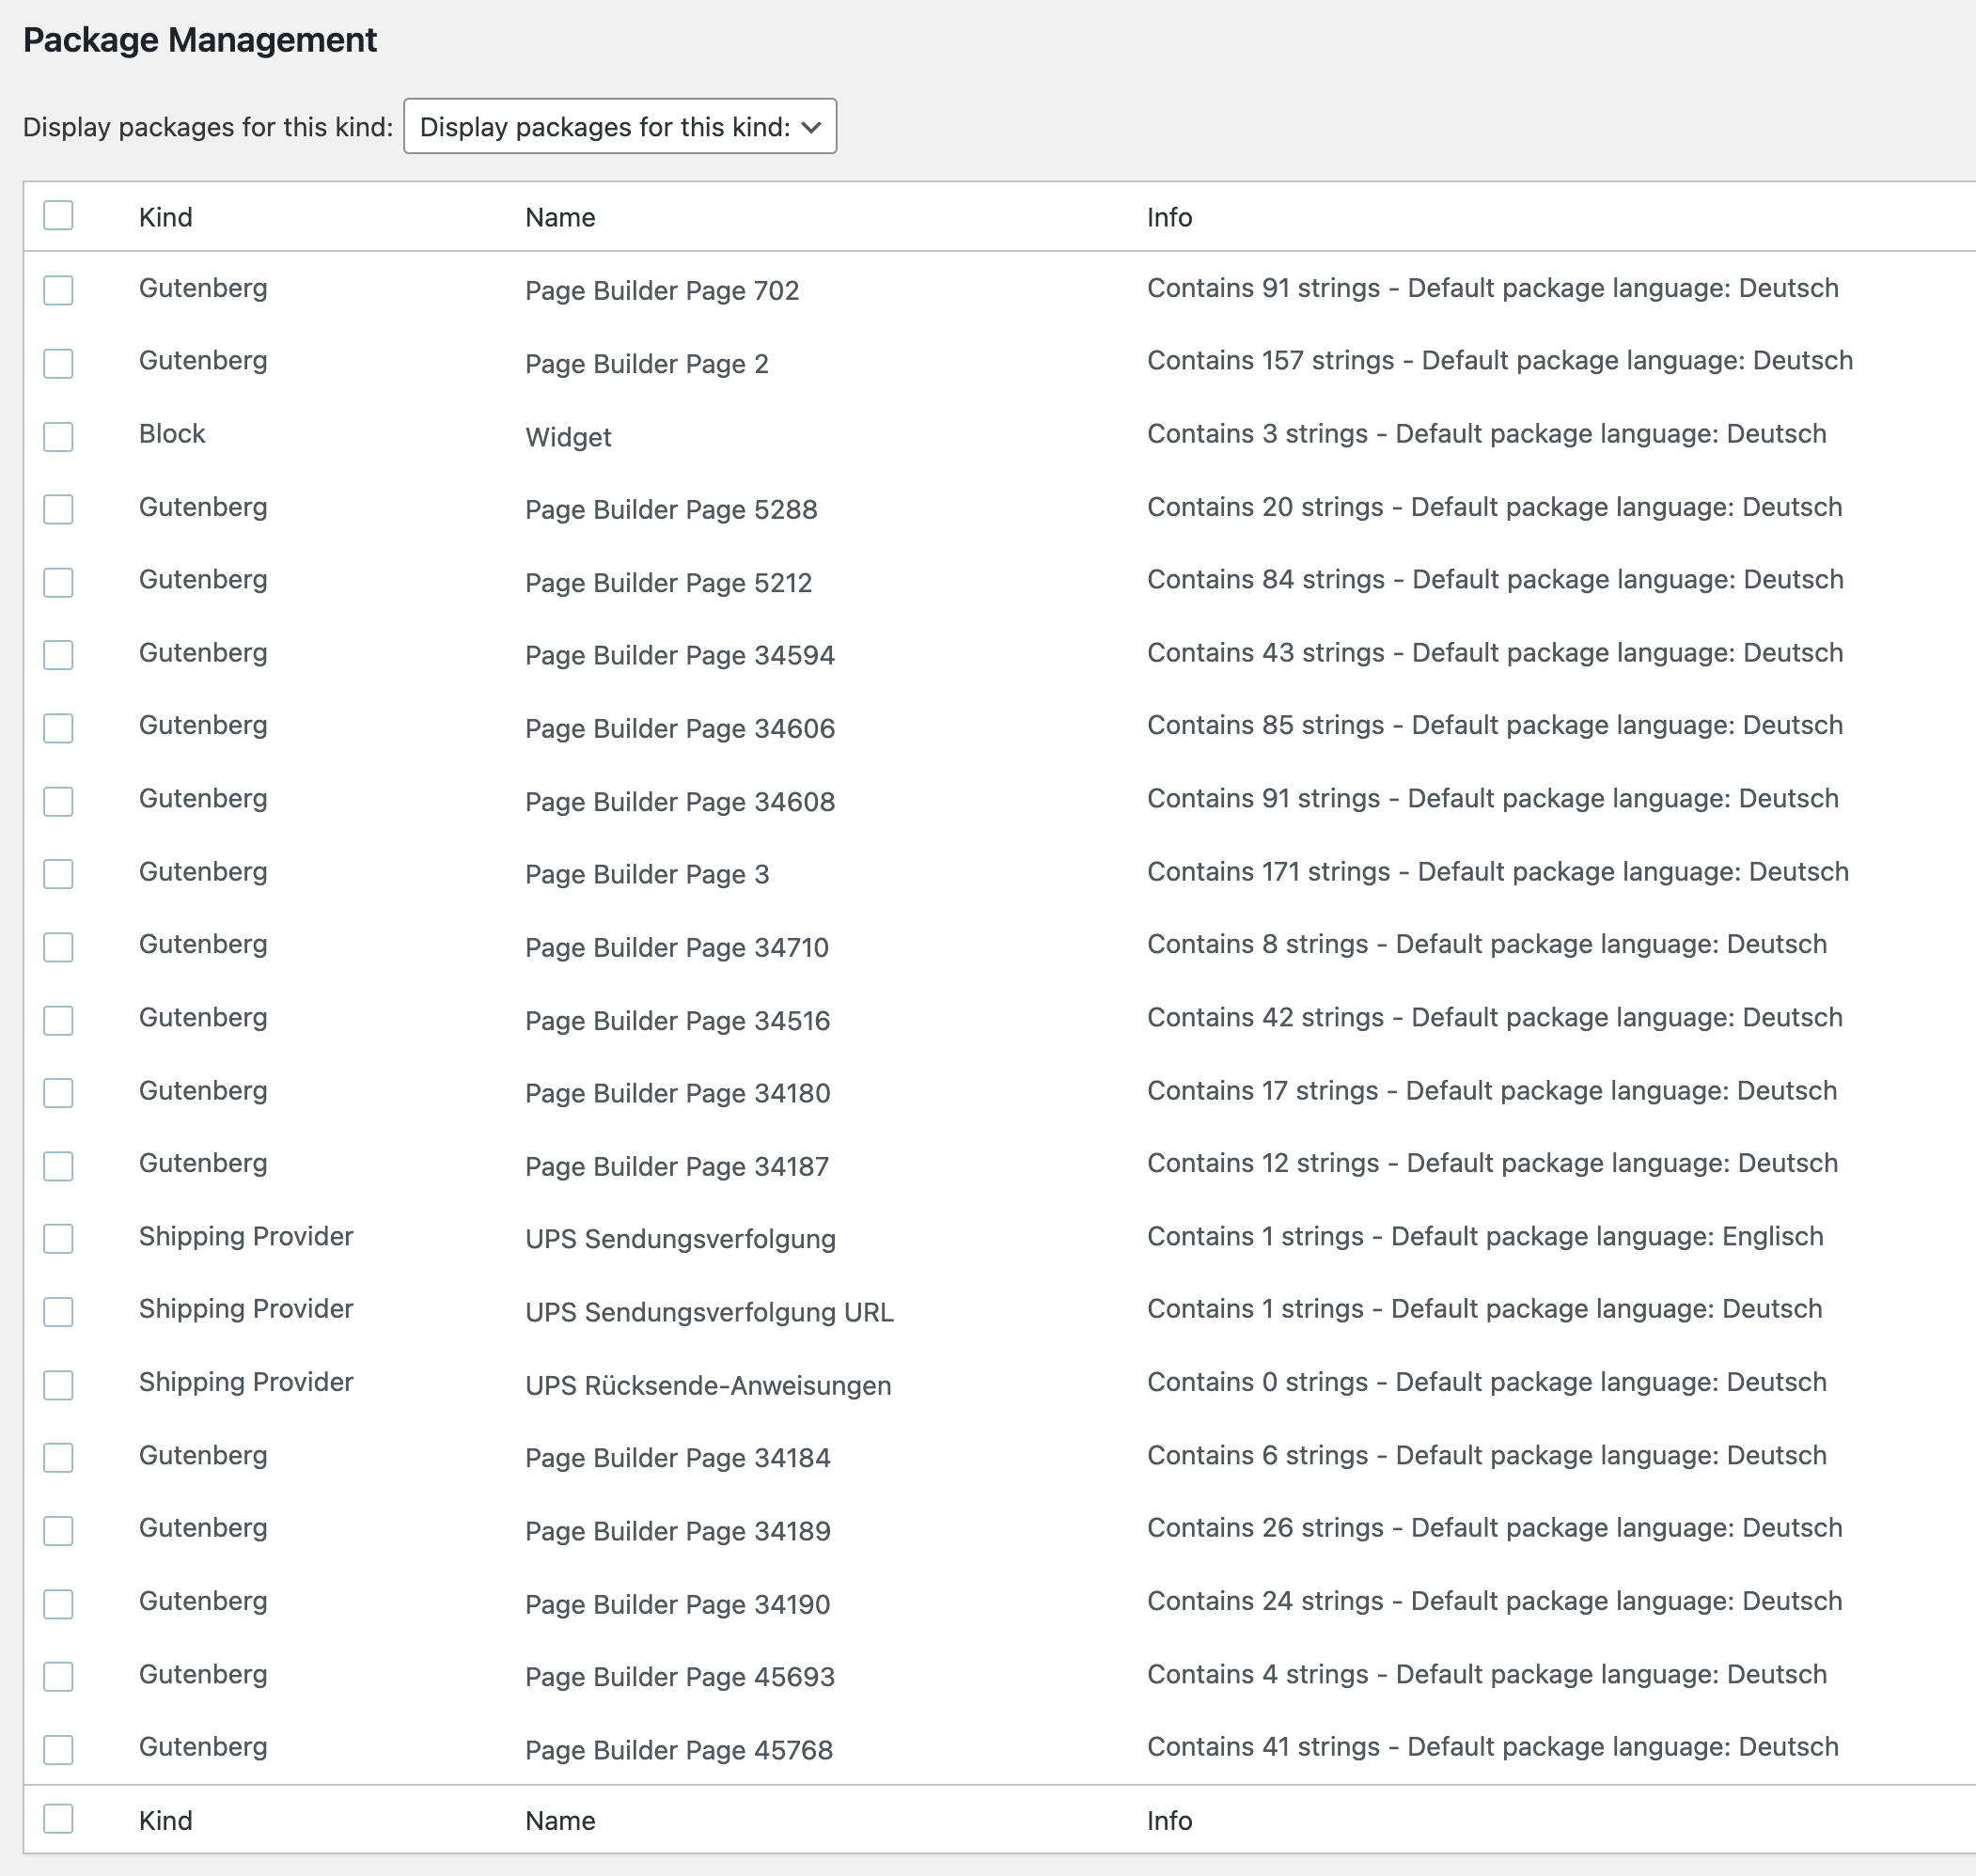Image resolution: width=1976 pixels, height=1876 pixels.
Task: Select the Widget block package checkbox
Action: tap(58, 436)
